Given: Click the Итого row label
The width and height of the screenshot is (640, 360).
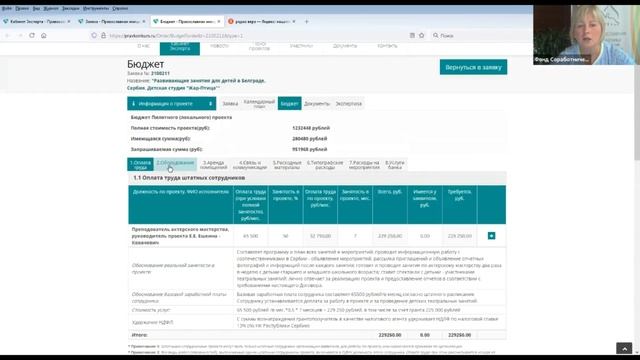Looking at the screenshot, I should click(x=140, y=335).
